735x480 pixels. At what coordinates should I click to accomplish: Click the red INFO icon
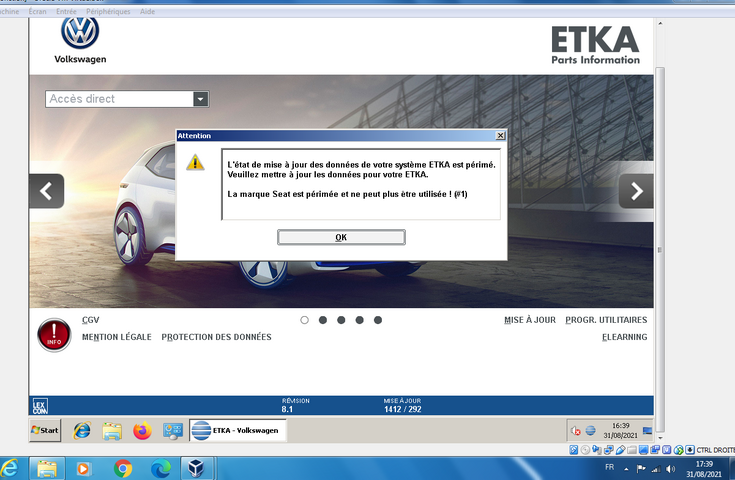click(x=54, y=335)
